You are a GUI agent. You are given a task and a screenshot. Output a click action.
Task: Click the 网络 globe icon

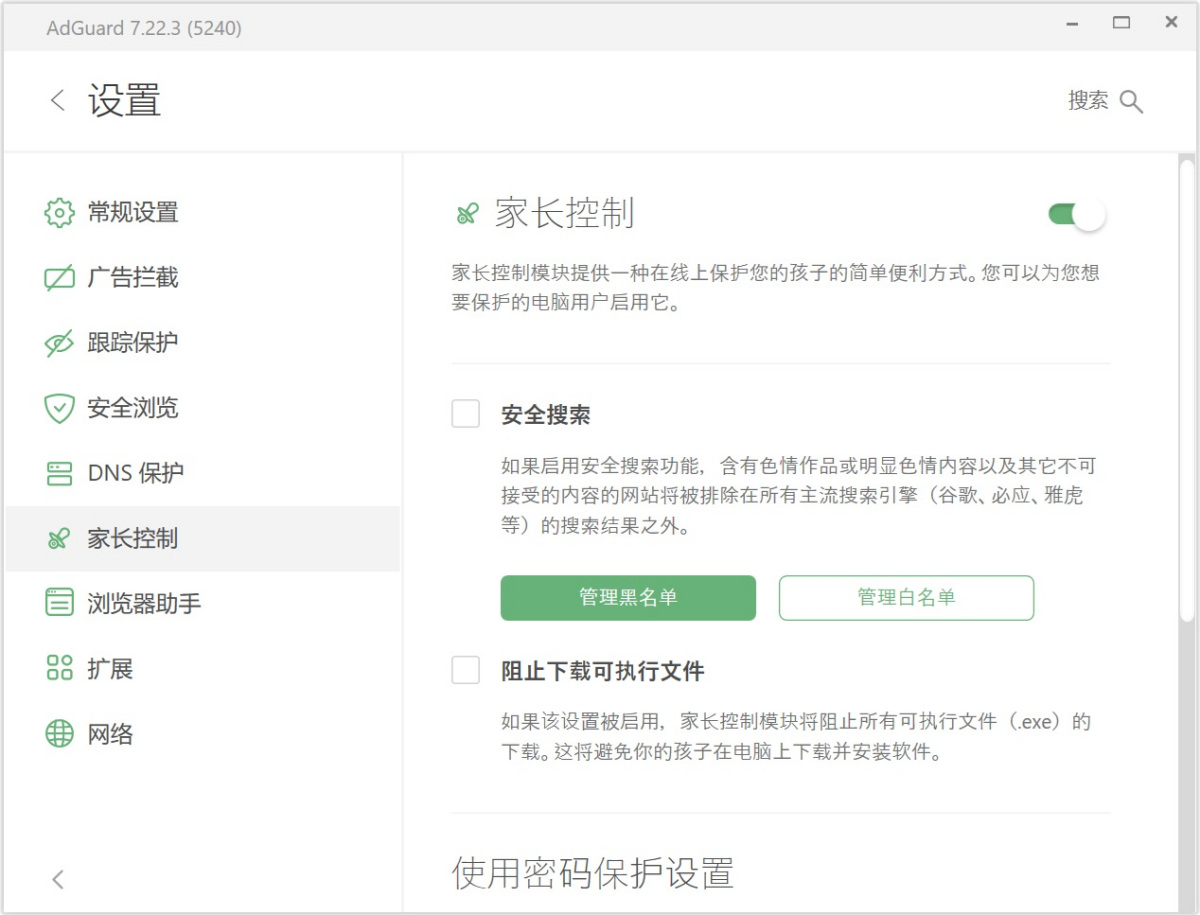click(x=60, y=734)
